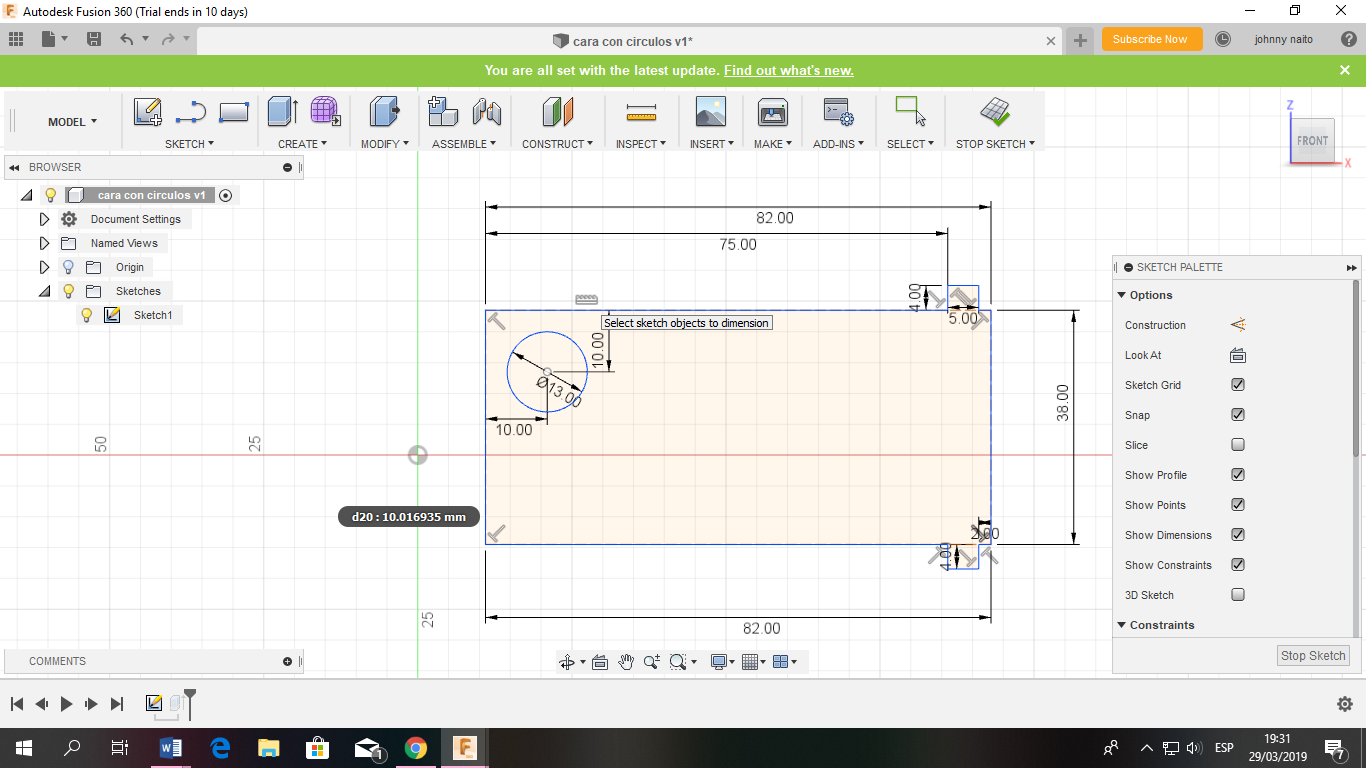Enable the Slice checkbox
Viewport: 1366px width, 768px height.
1238,445
